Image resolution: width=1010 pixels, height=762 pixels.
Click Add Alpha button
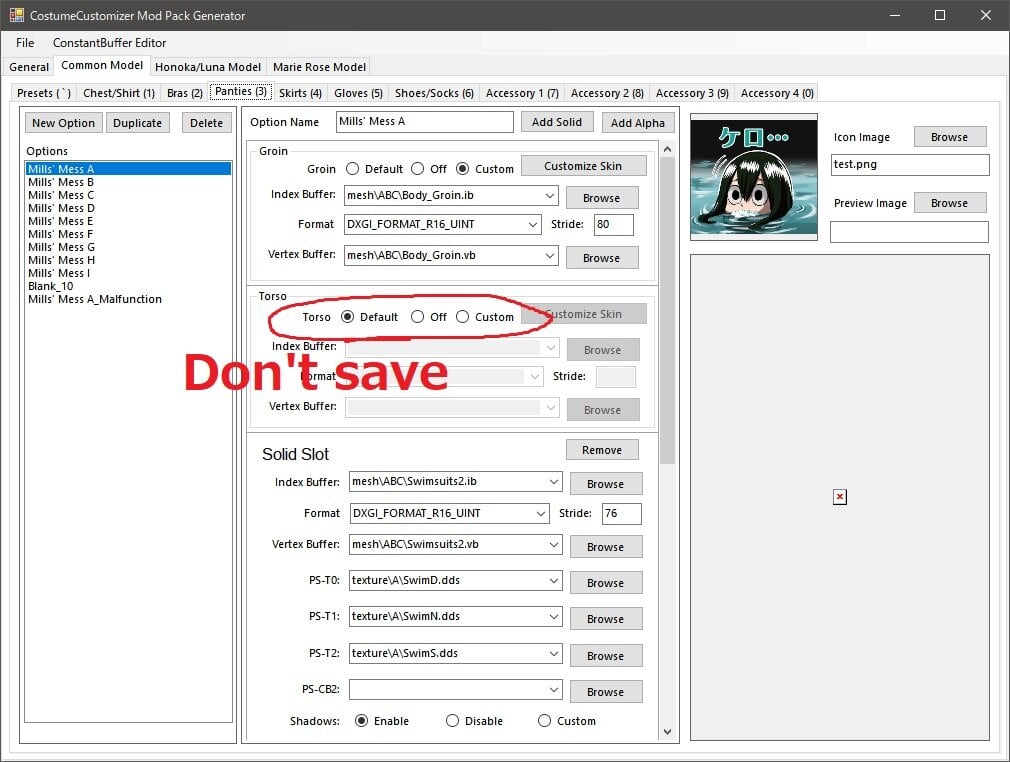coord(638,122)
